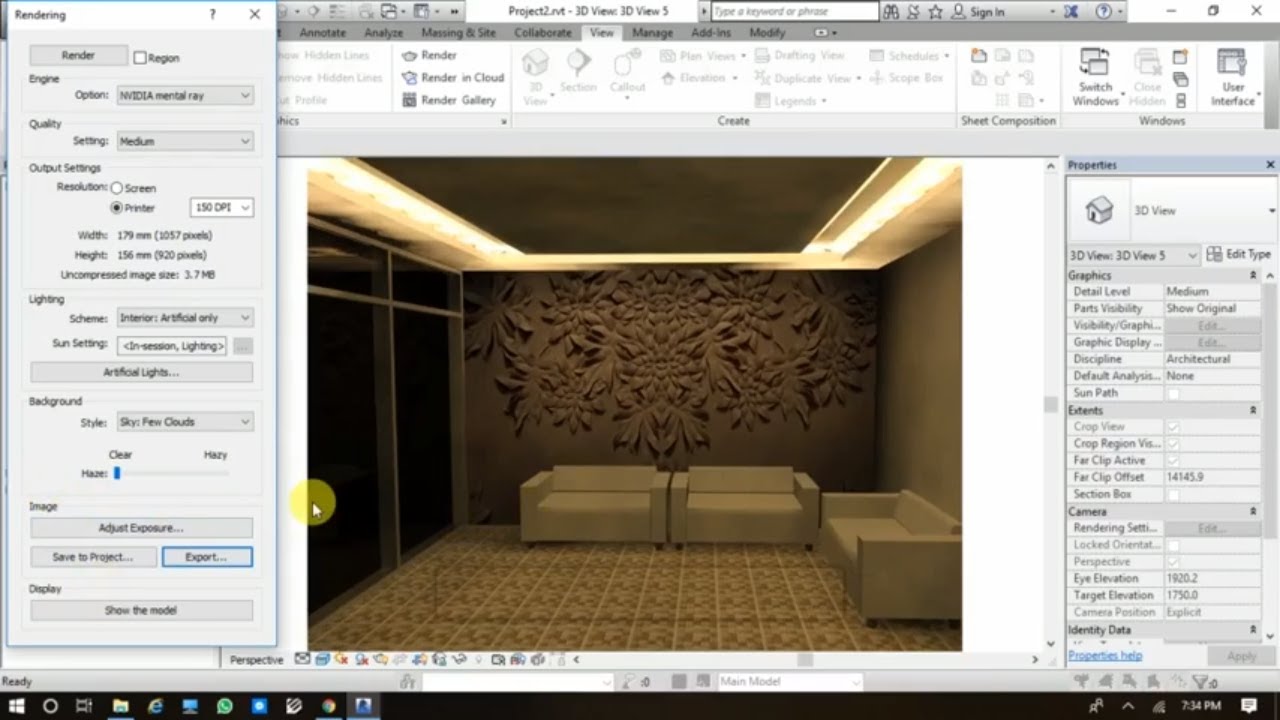Image resolution: width=1280 pixels, height=720 pixels.
Task: Click the search binoculars icon
Action: tap(893, 11)
